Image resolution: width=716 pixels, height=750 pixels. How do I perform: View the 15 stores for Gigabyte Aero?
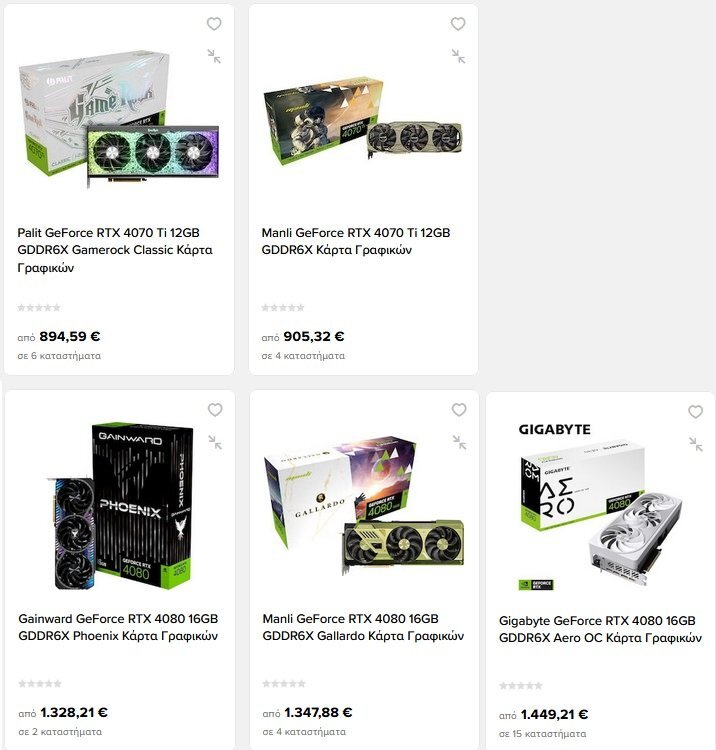tap(542, 733)
